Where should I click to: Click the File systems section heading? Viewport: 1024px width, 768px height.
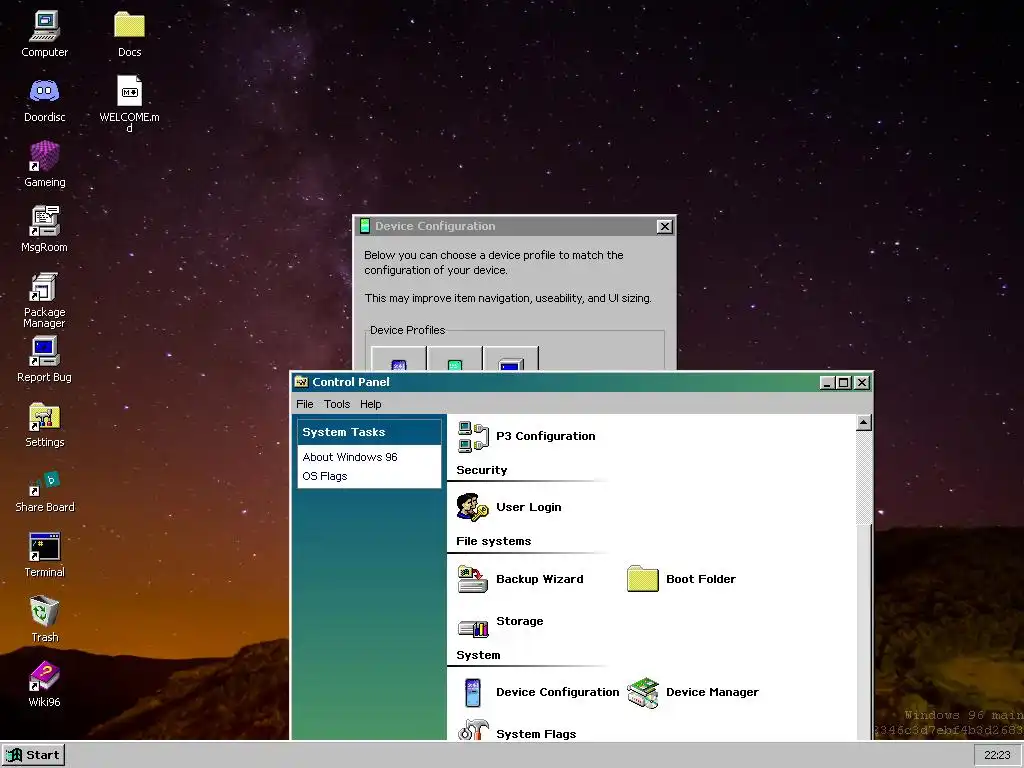(493, 541)
